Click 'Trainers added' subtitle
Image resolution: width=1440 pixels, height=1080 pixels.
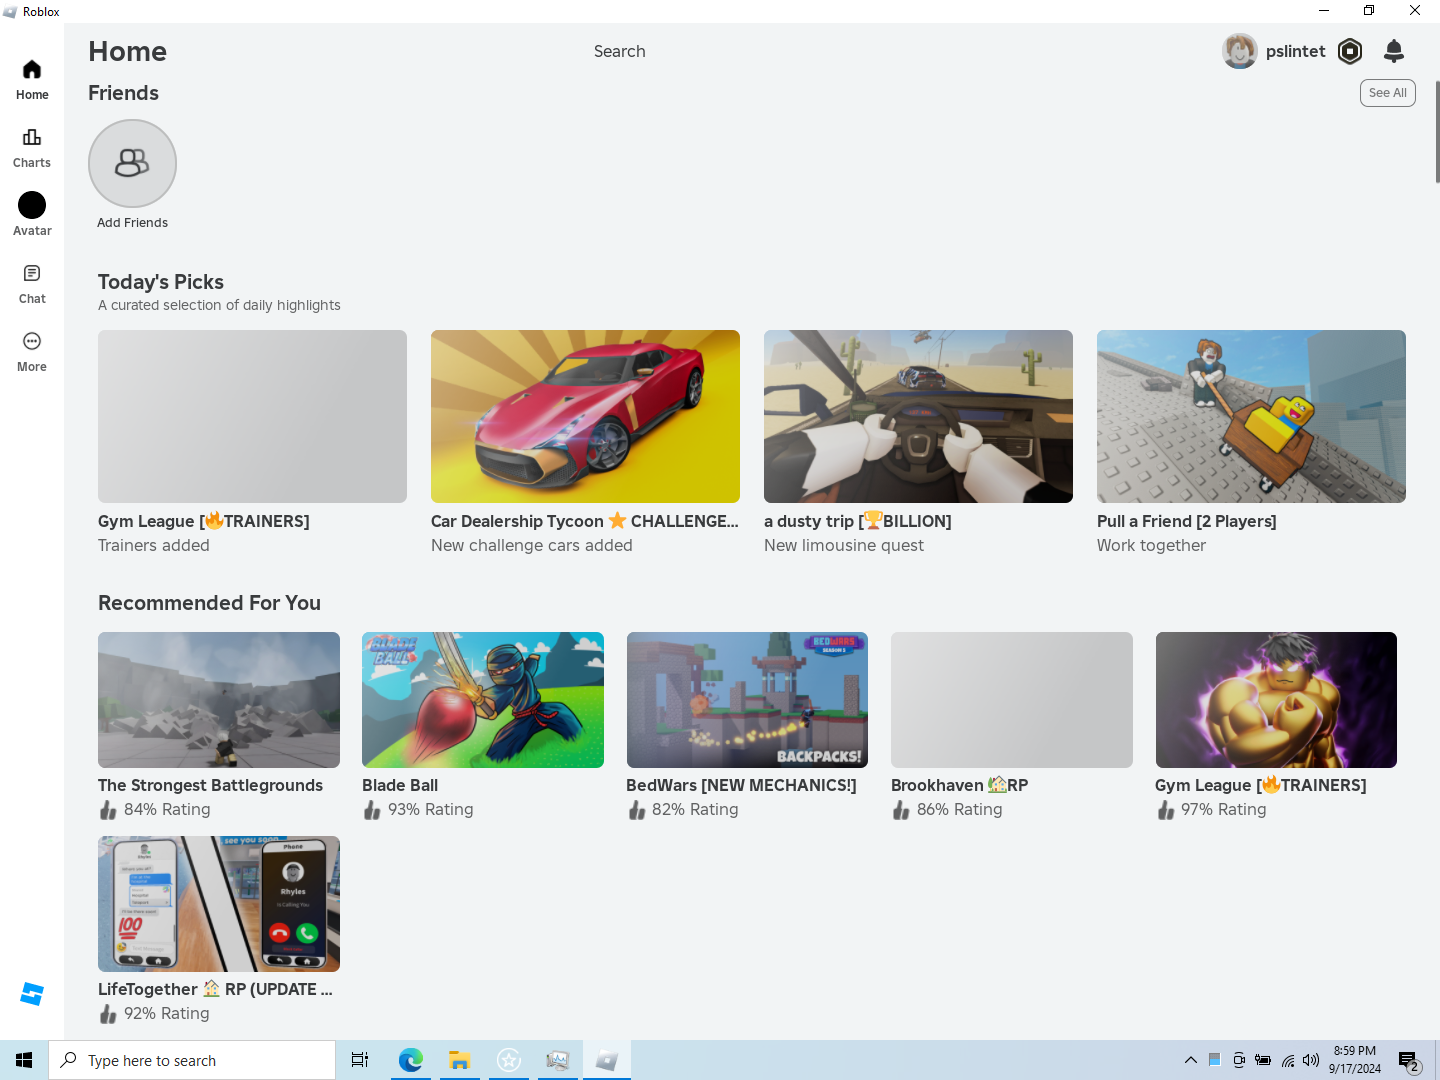154,545
